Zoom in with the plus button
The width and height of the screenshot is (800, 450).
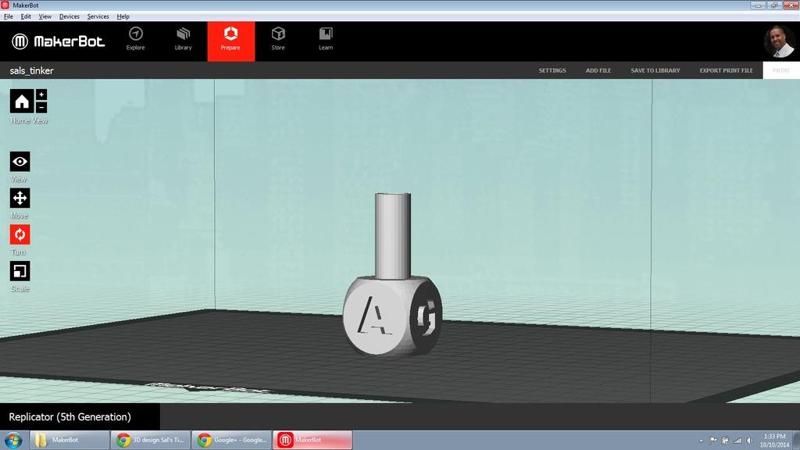coord(41,94)
